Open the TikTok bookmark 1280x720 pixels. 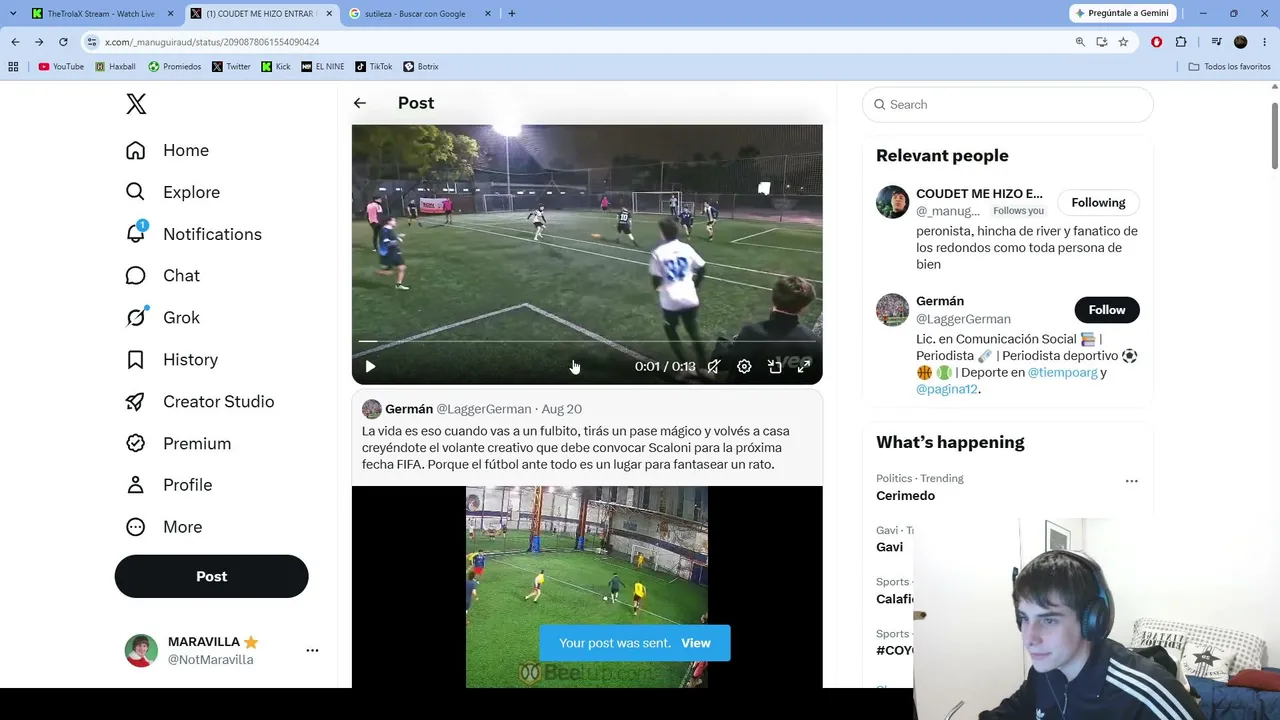pos(374,67)
